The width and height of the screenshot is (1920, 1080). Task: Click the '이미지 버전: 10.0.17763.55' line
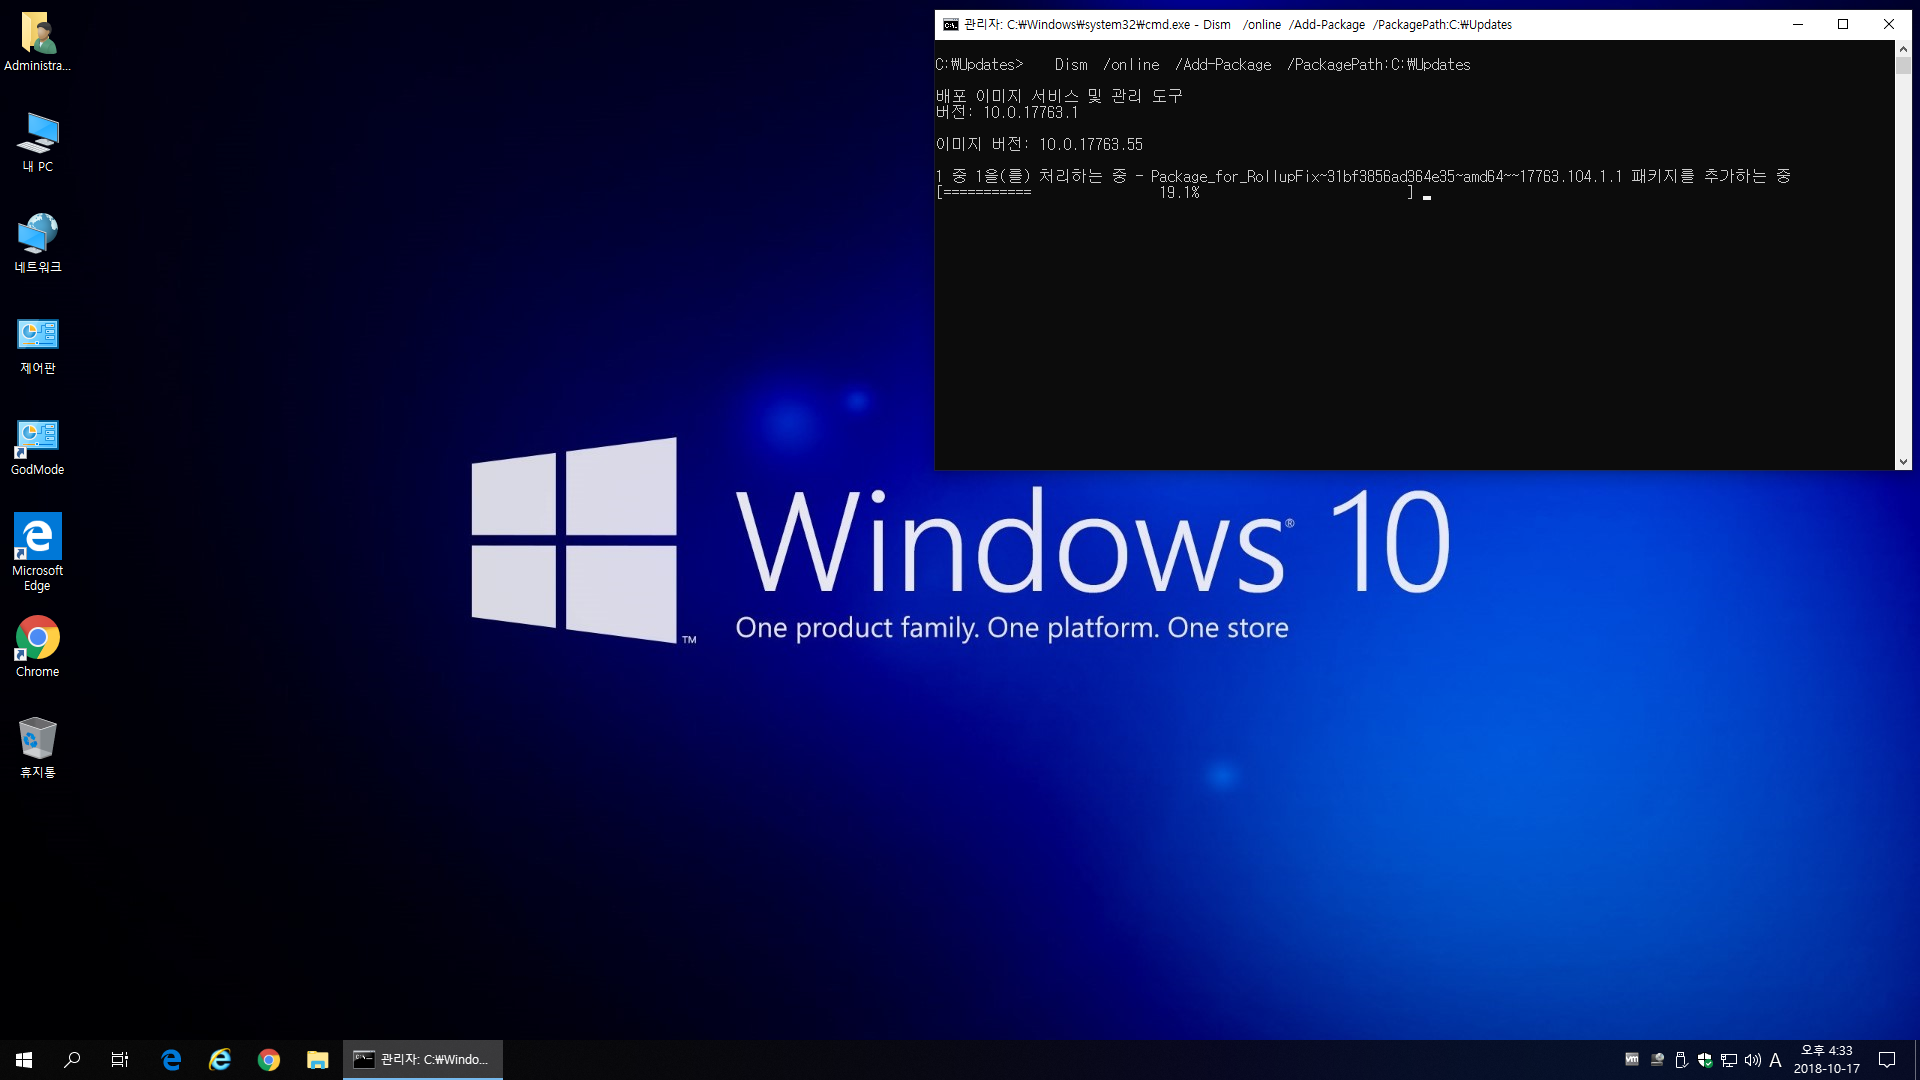click(x=1039, y=145)
